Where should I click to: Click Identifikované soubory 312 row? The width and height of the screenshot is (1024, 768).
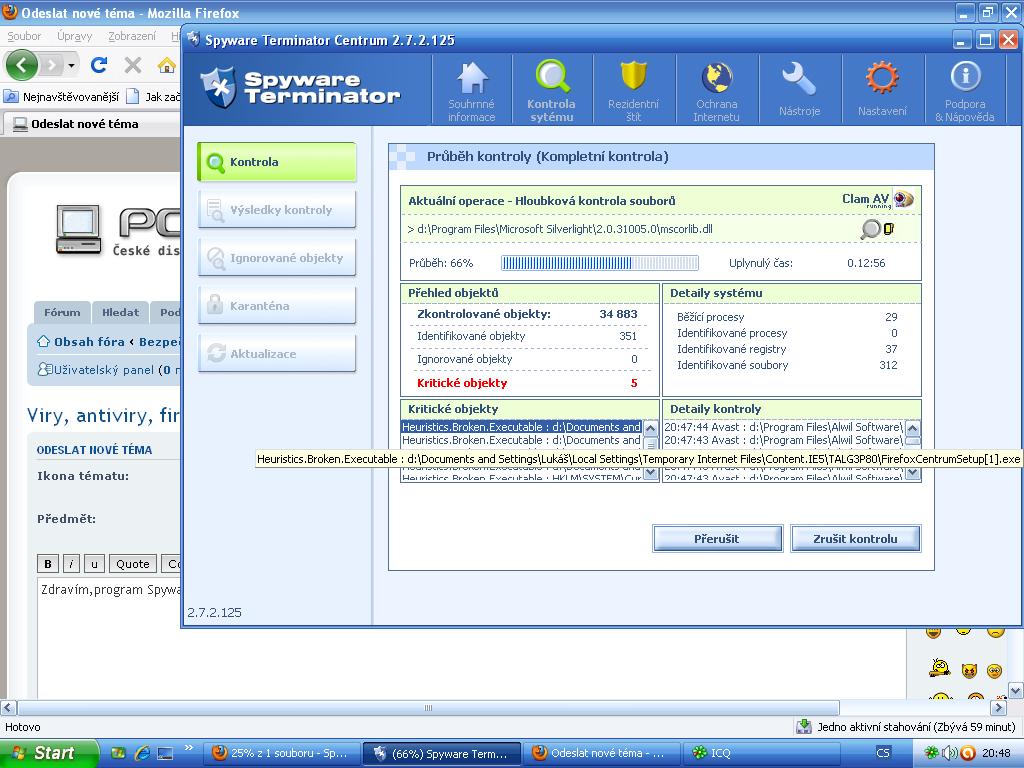pyautogui.click(x=787, y=365)
